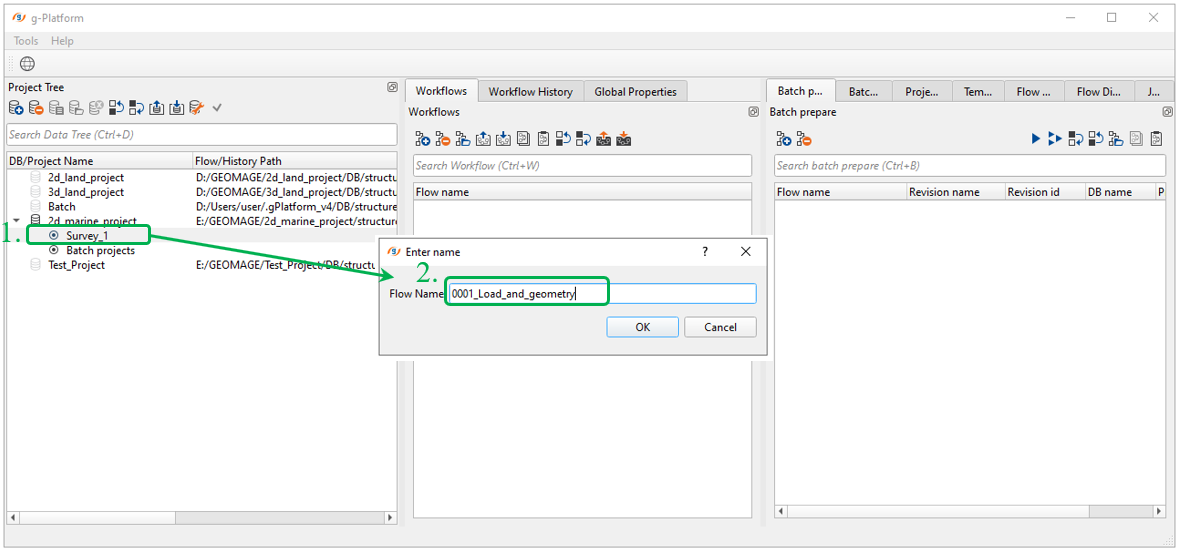Select the Batch projects radio item

pos(55,250)
